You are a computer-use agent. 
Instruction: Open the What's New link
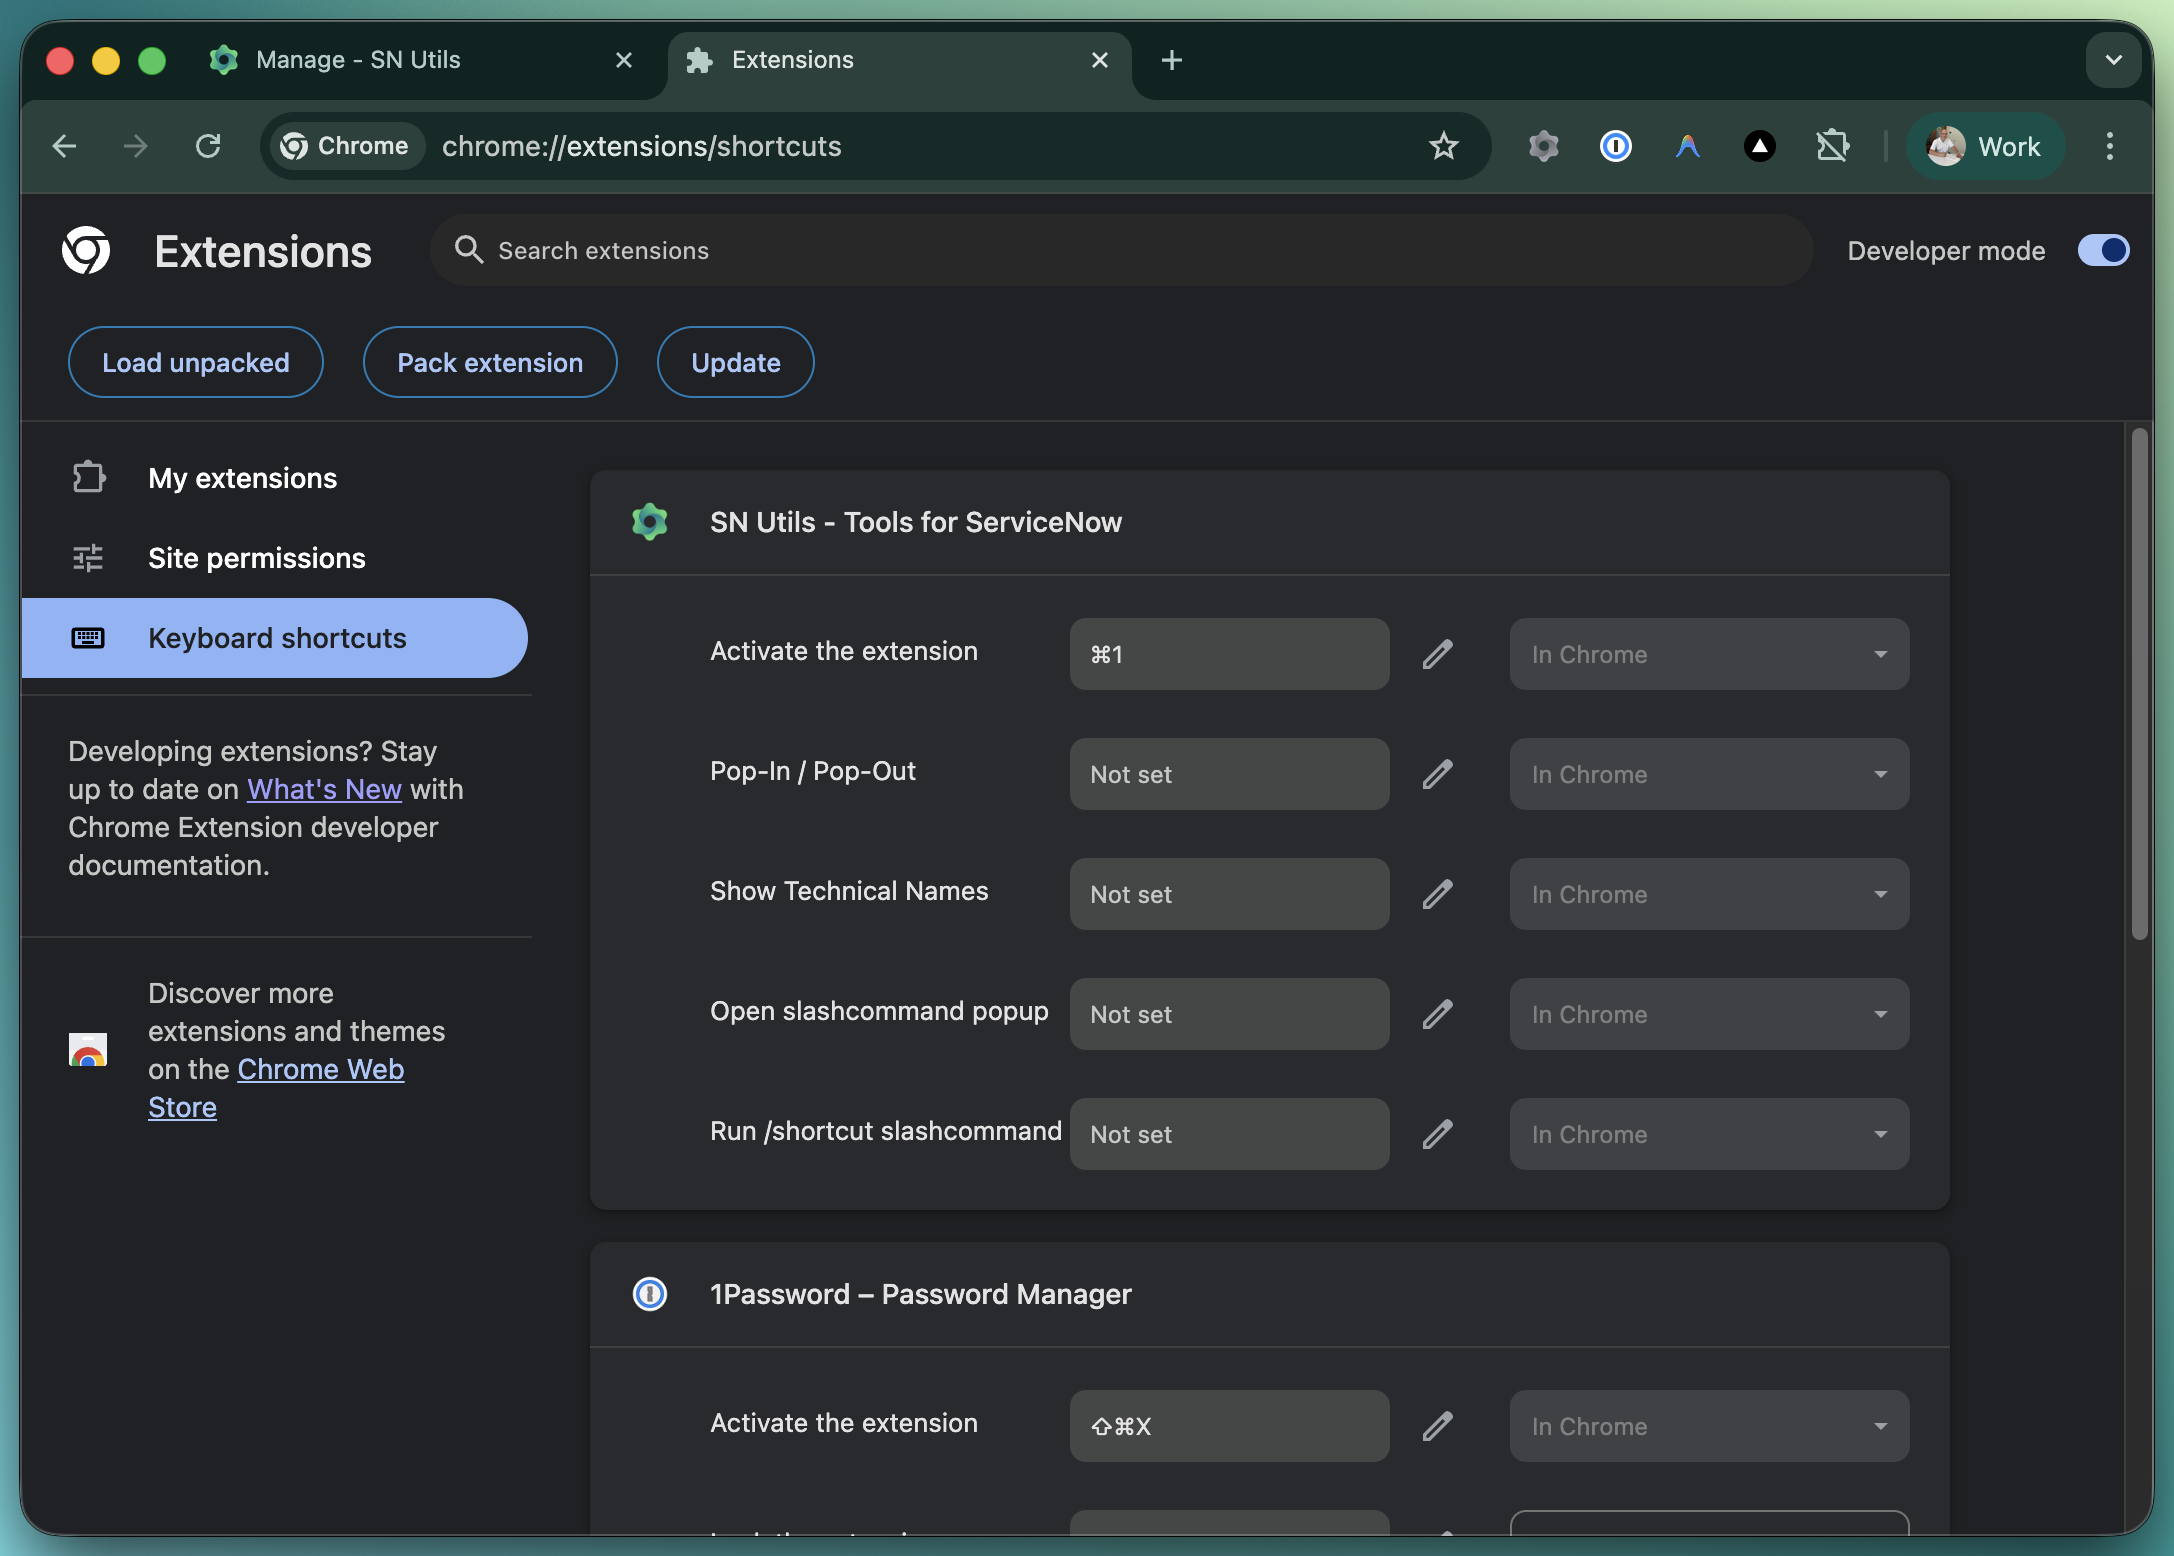pos(323,789)
